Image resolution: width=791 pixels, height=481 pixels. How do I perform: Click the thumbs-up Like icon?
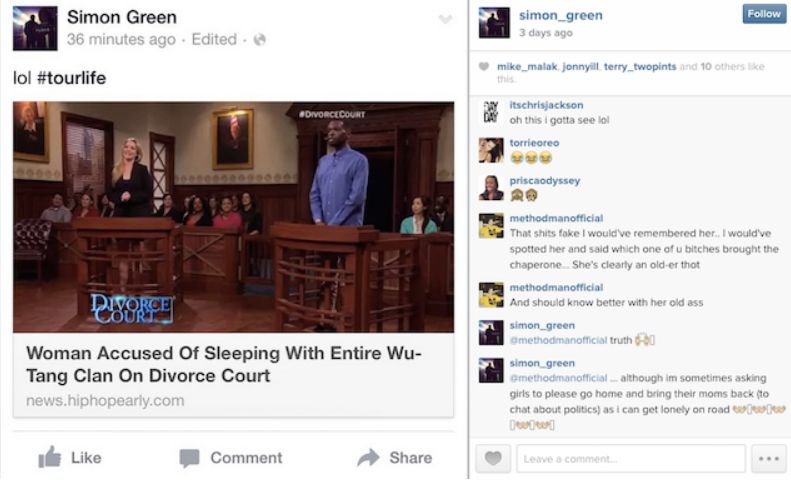tap(50, 457)
